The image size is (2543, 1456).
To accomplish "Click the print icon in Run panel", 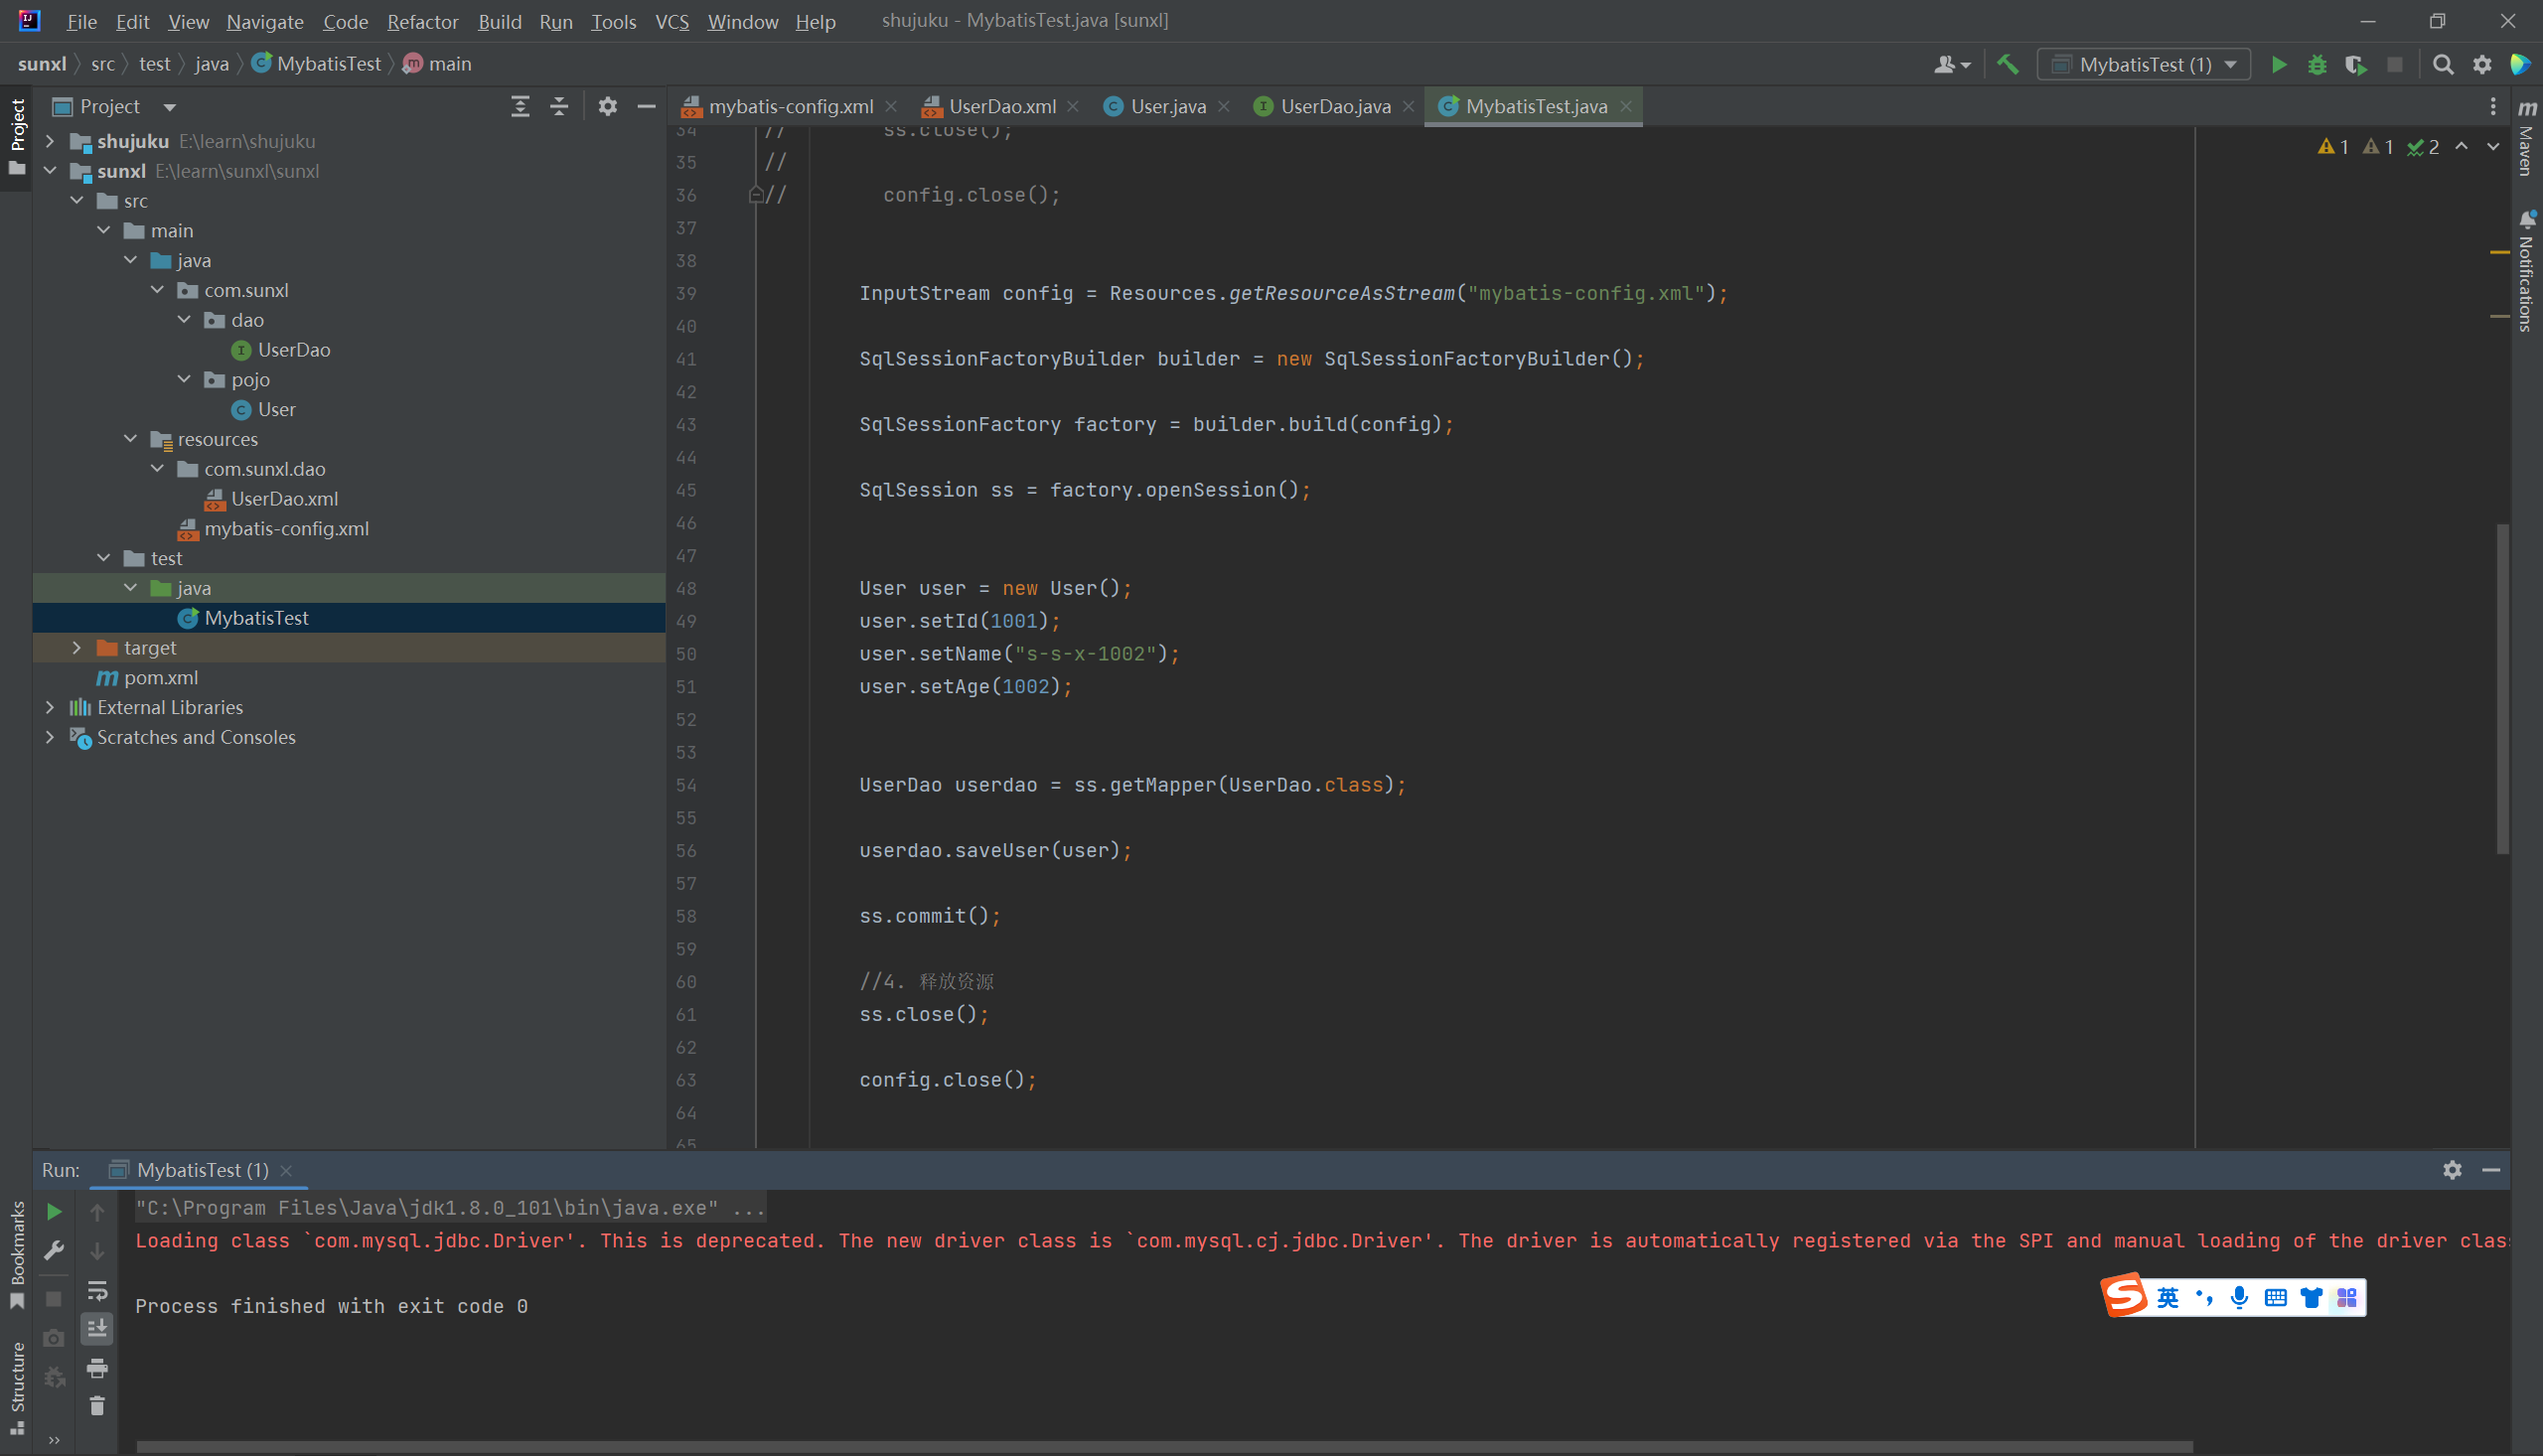I will coord(97,1367).
